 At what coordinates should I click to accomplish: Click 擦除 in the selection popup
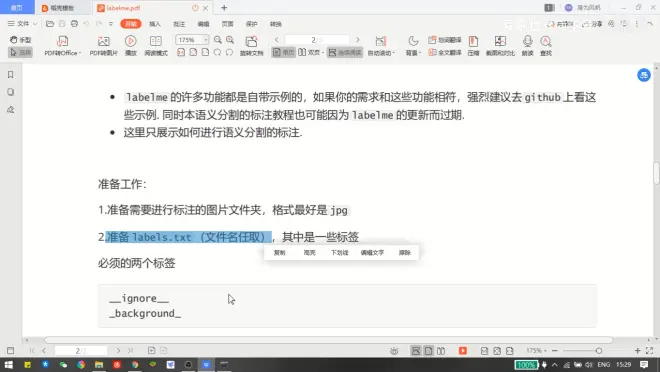(x=405, y=252)
